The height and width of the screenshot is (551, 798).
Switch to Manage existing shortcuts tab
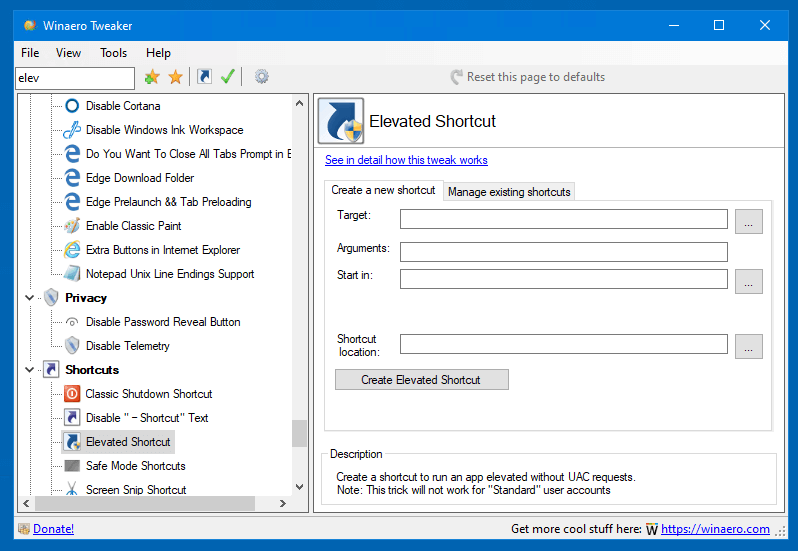pyautogui.click(x=509, y=192)
